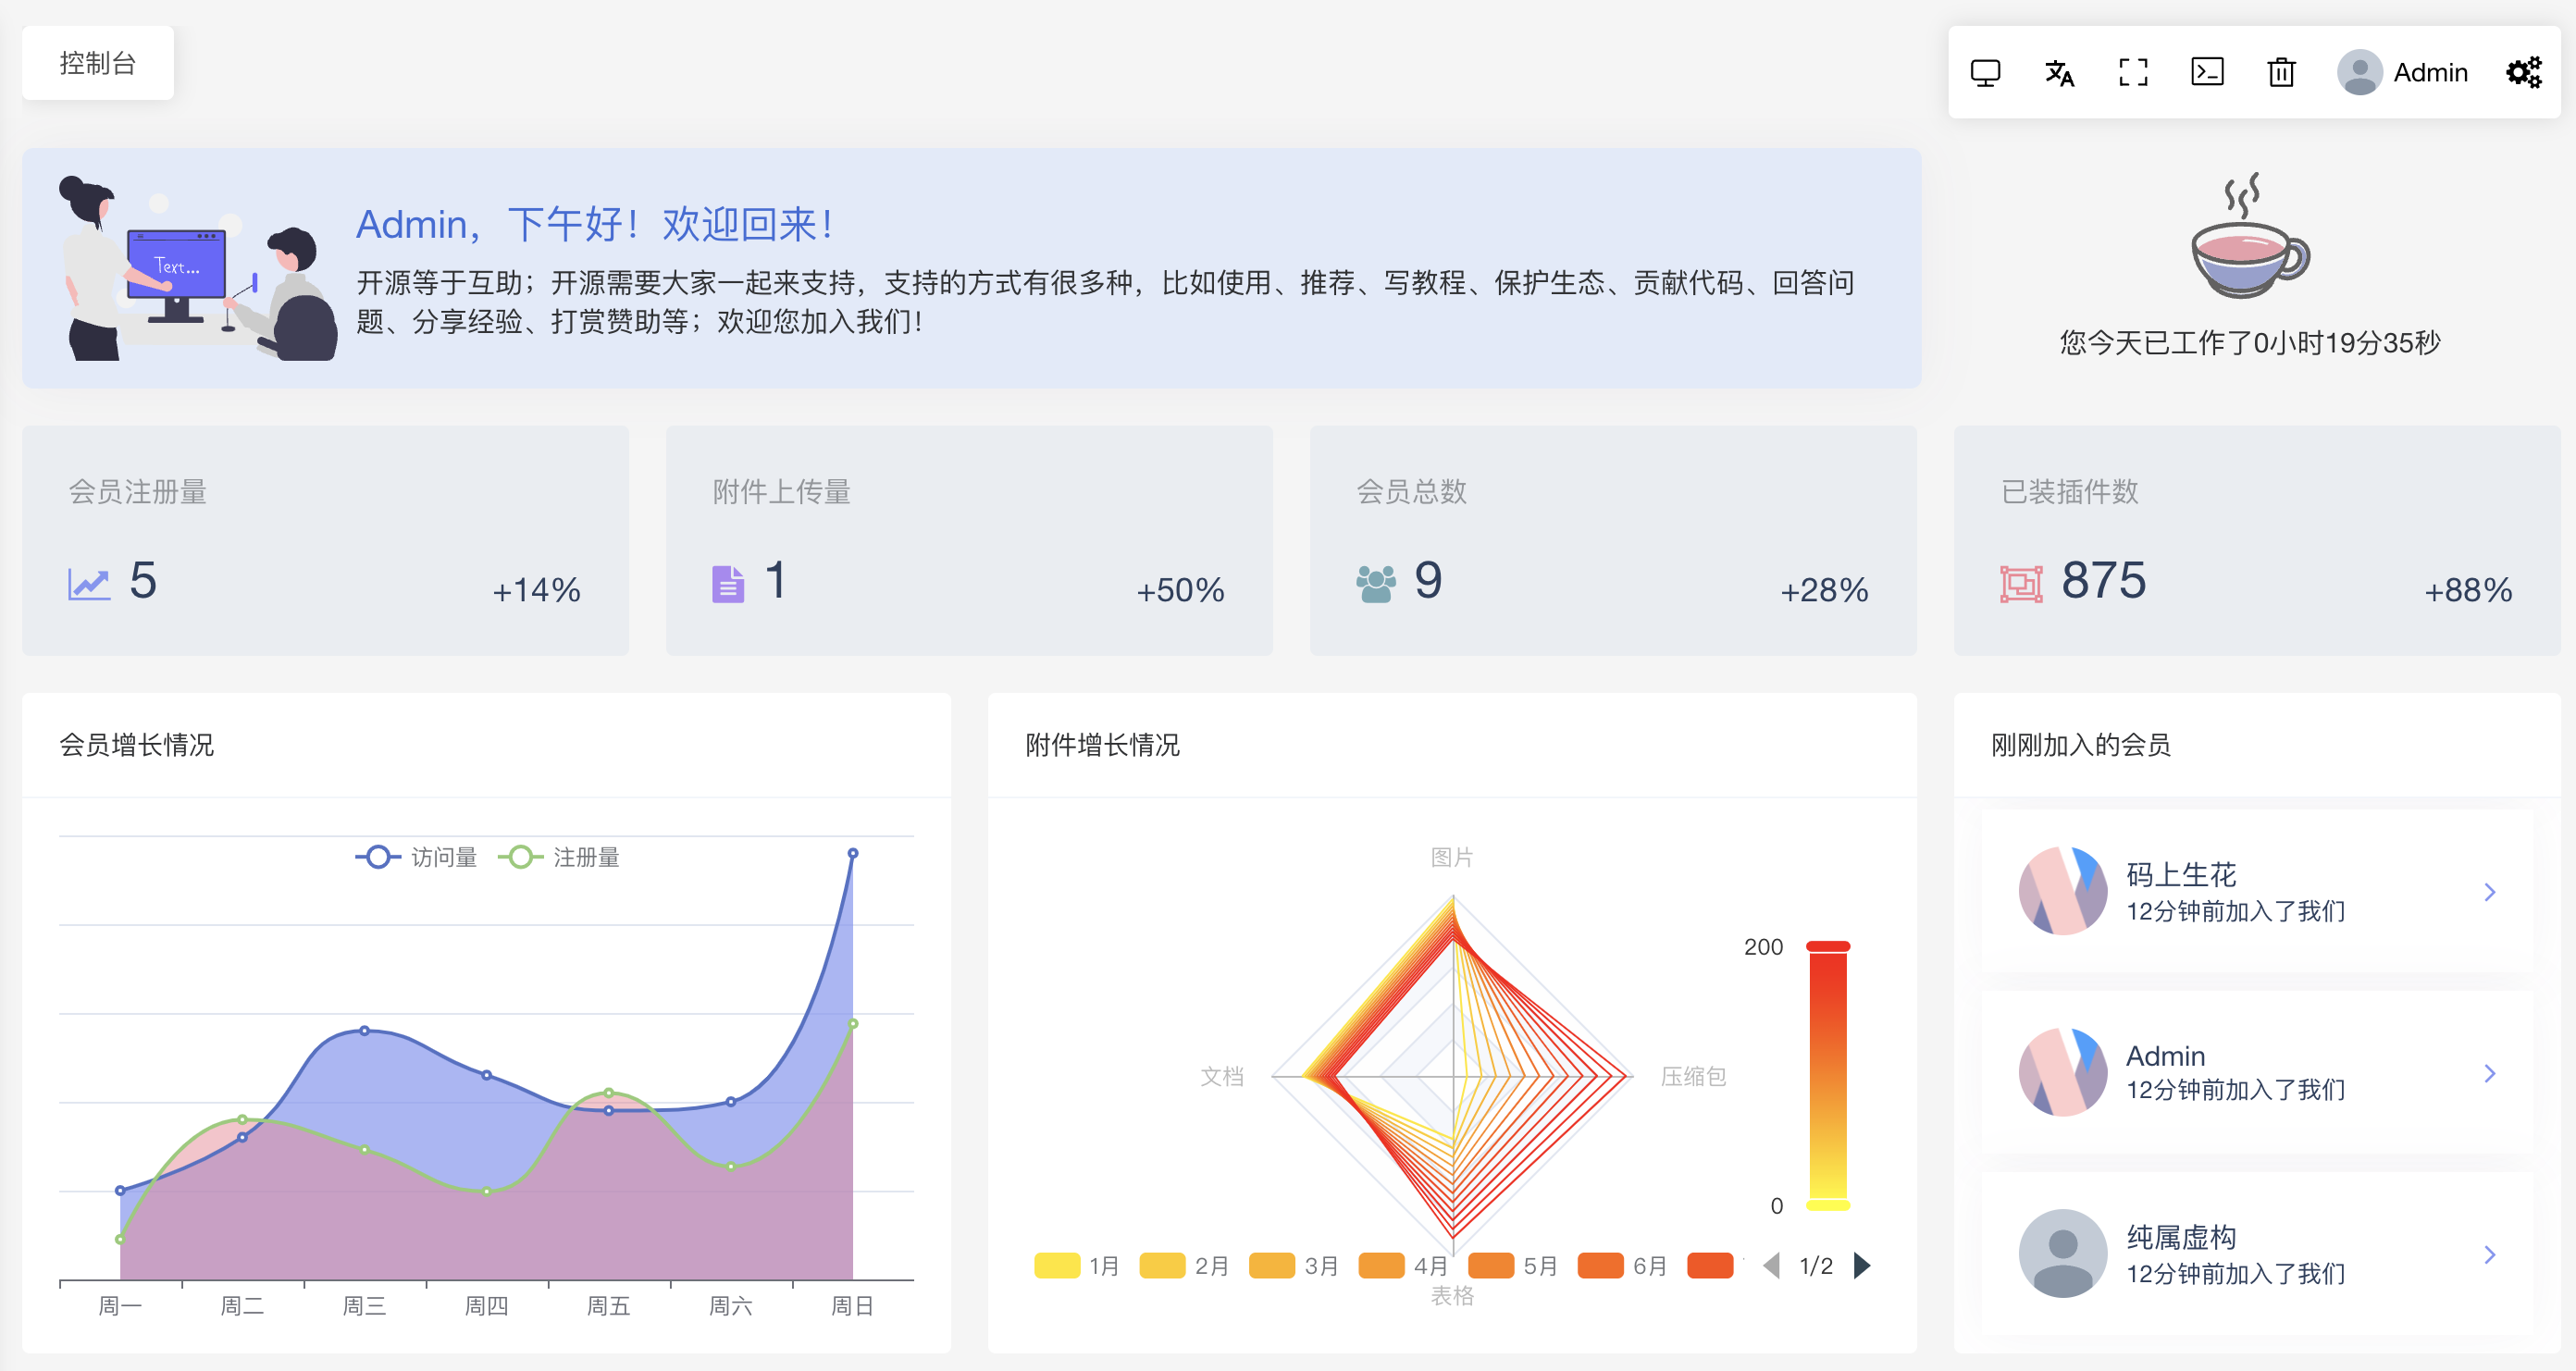
Task: Open the settings gears icon
Action: click(x=2523, y=73)
